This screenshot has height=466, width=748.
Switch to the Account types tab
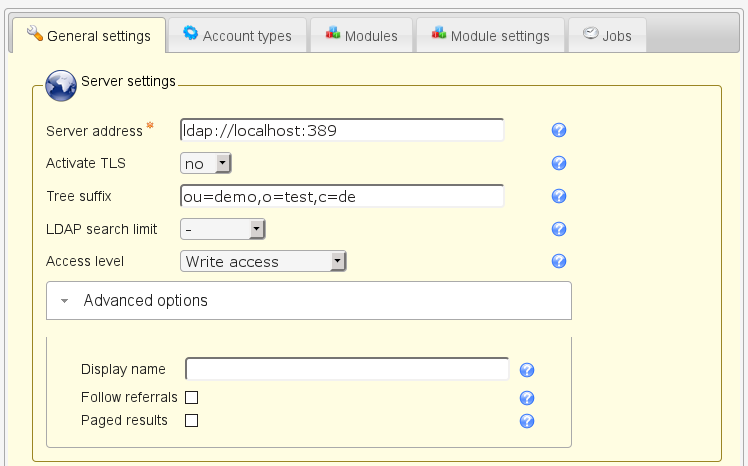point(237,35)
